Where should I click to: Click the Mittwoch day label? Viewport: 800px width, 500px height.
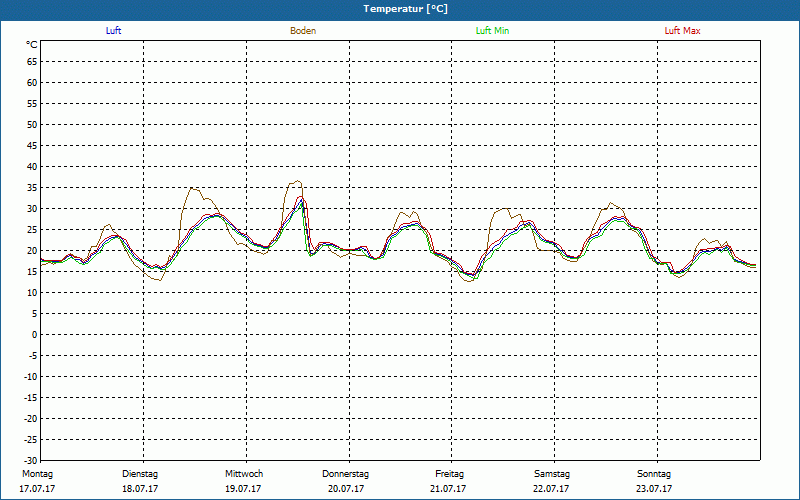[x=244, y=474]
